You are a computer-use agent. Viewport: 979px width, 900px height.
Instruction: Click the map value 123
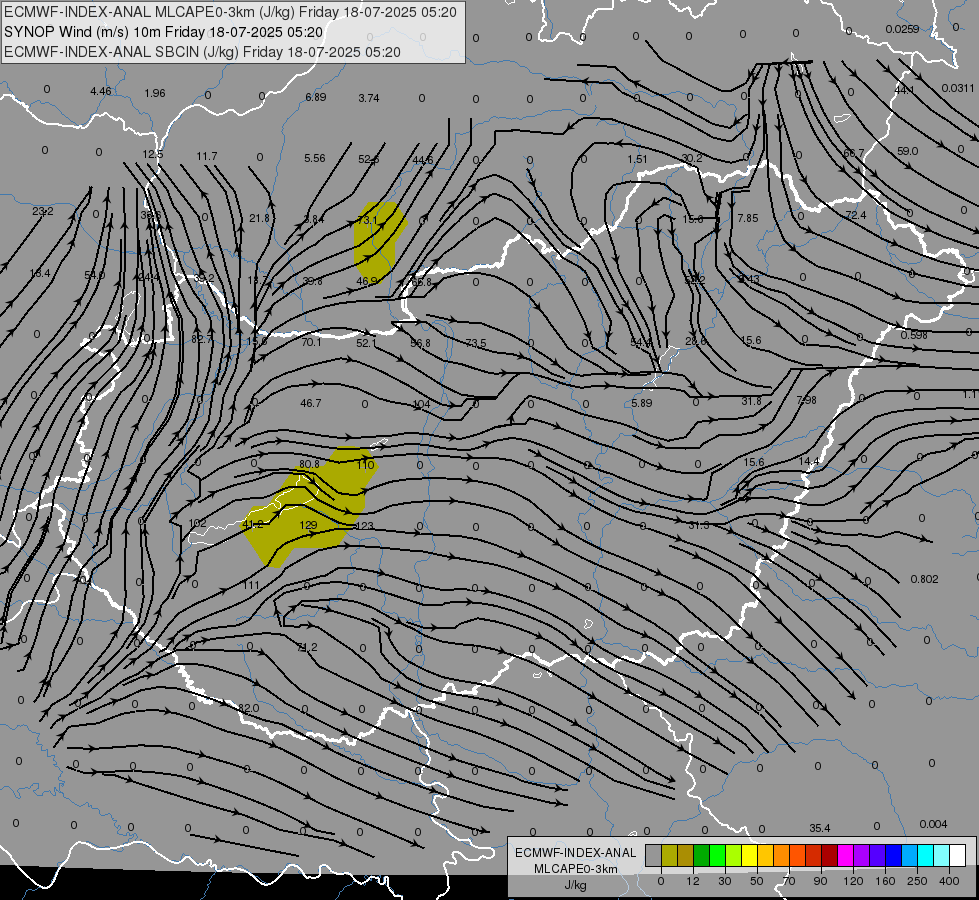(364, 526)
